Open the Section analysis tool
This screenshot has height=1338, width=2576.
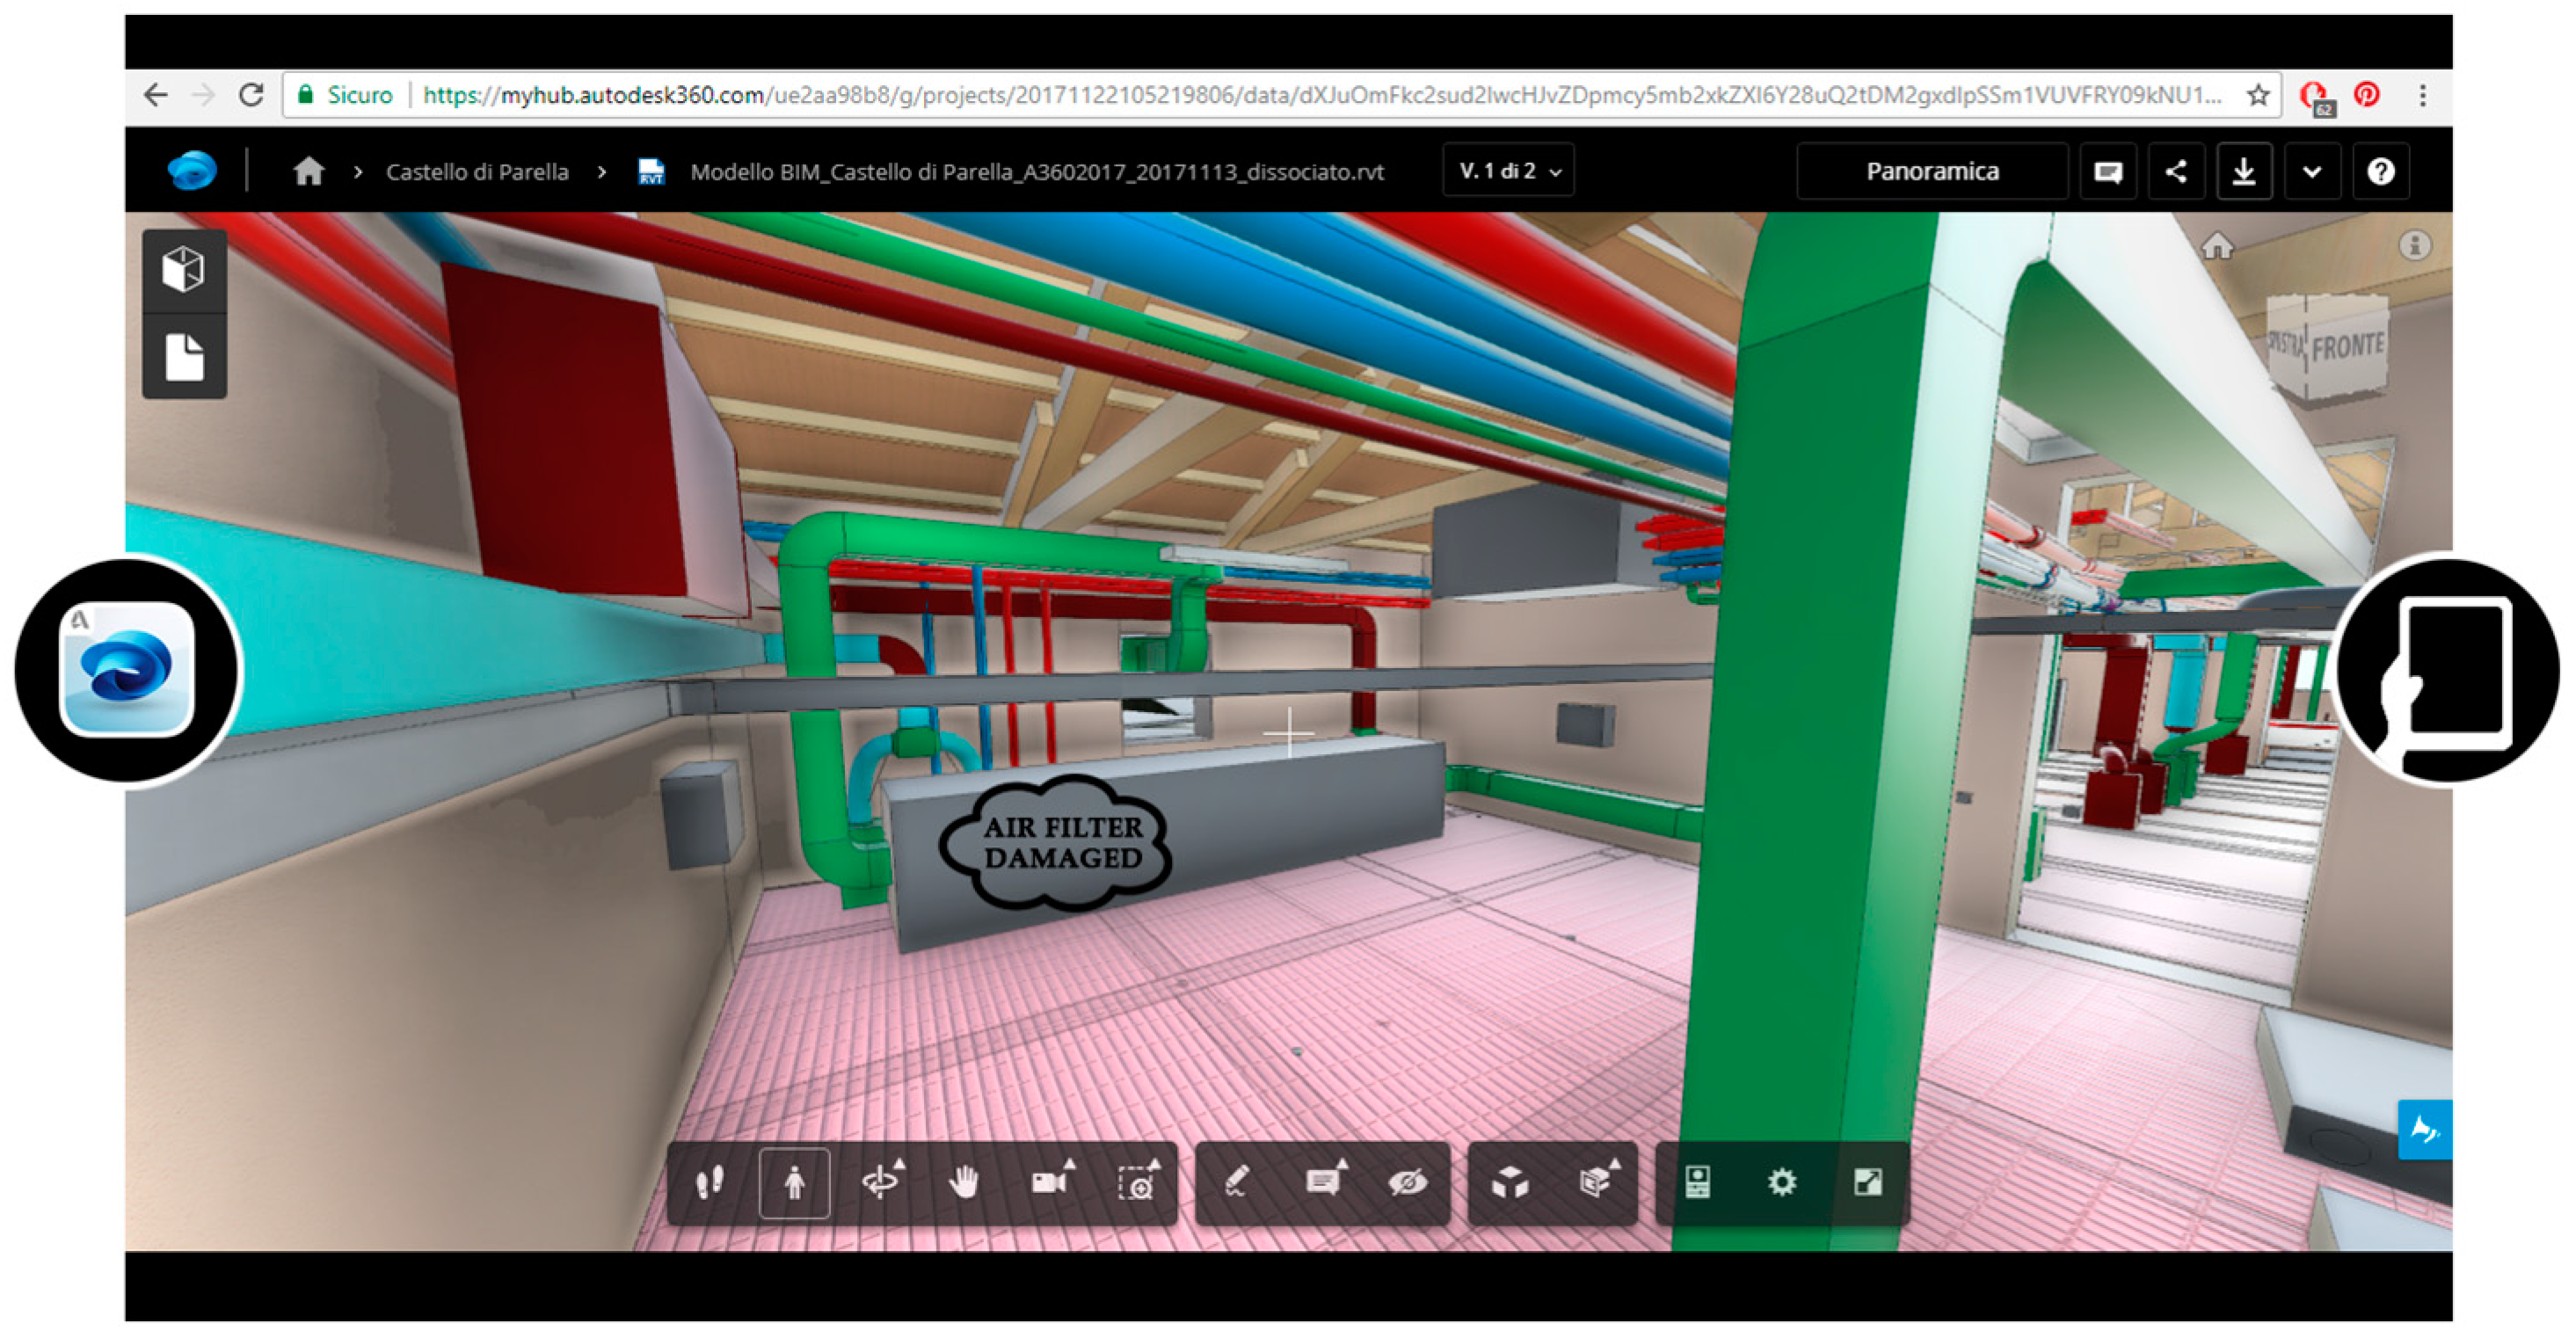coord(1597,1183)
